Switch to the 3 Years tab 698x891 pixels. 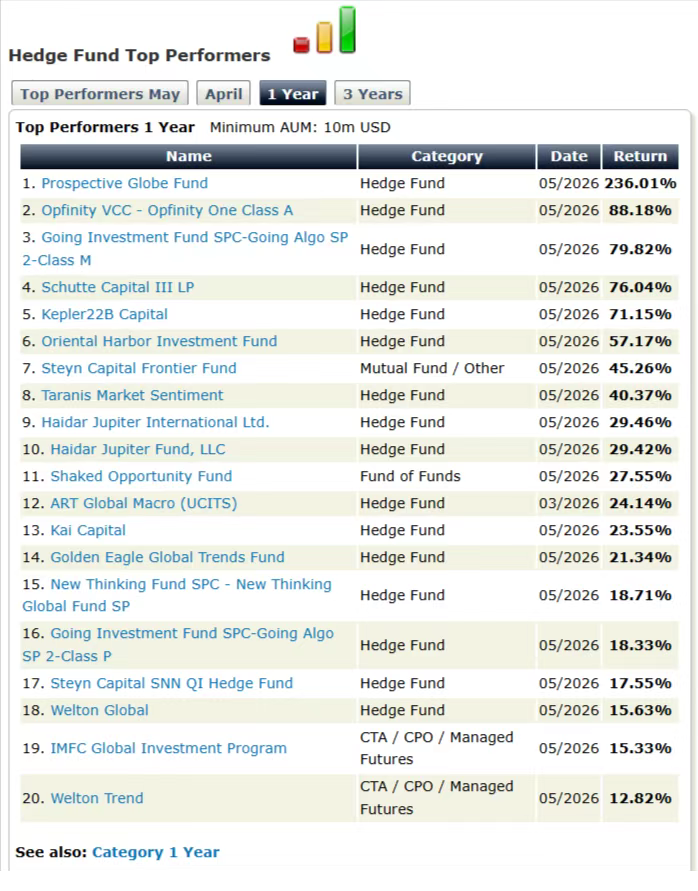click(372, 94)
